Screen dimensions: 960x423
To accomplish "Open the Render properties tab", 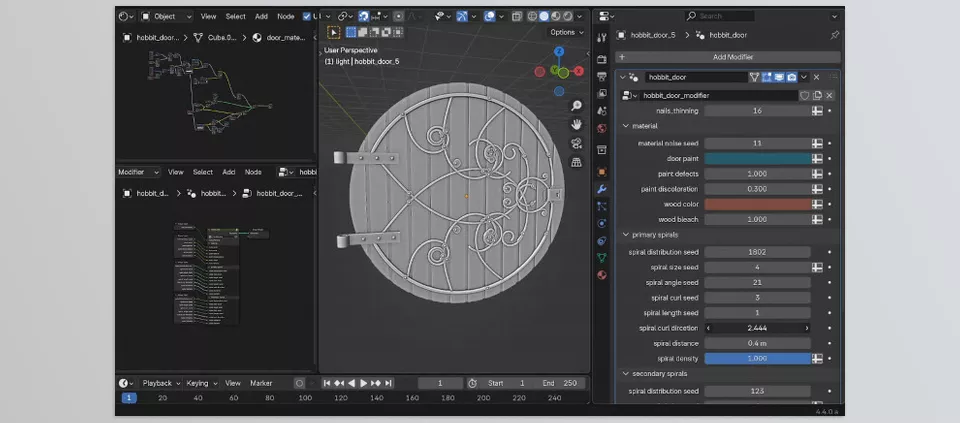I will click(602, 59).
